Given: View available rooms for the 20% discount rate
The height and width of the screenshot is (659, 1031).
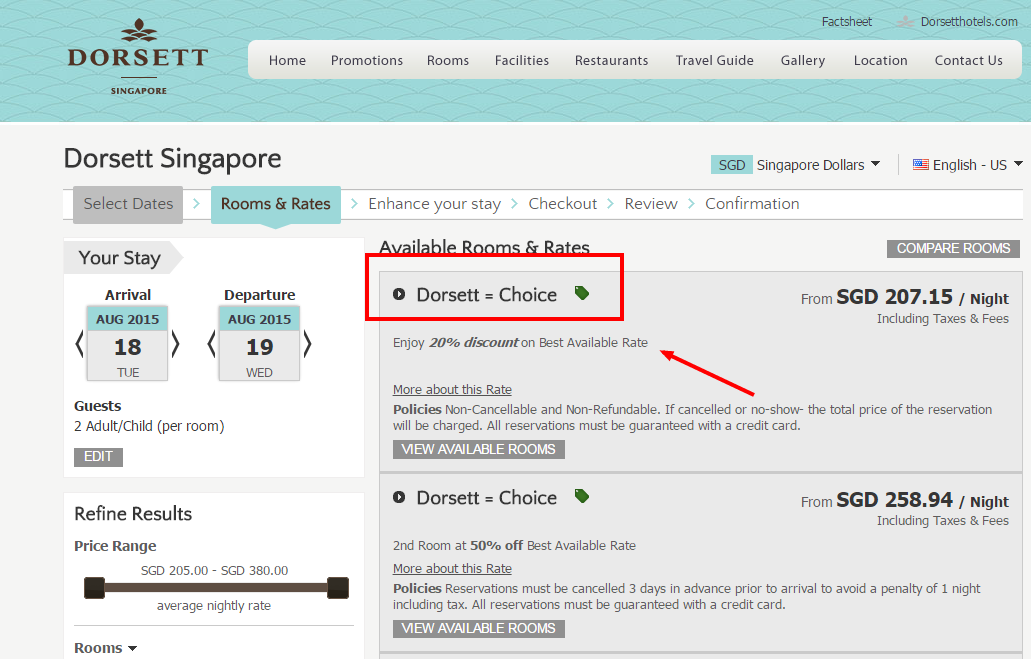Looking at the screenshot, I should tap(479, 449).
